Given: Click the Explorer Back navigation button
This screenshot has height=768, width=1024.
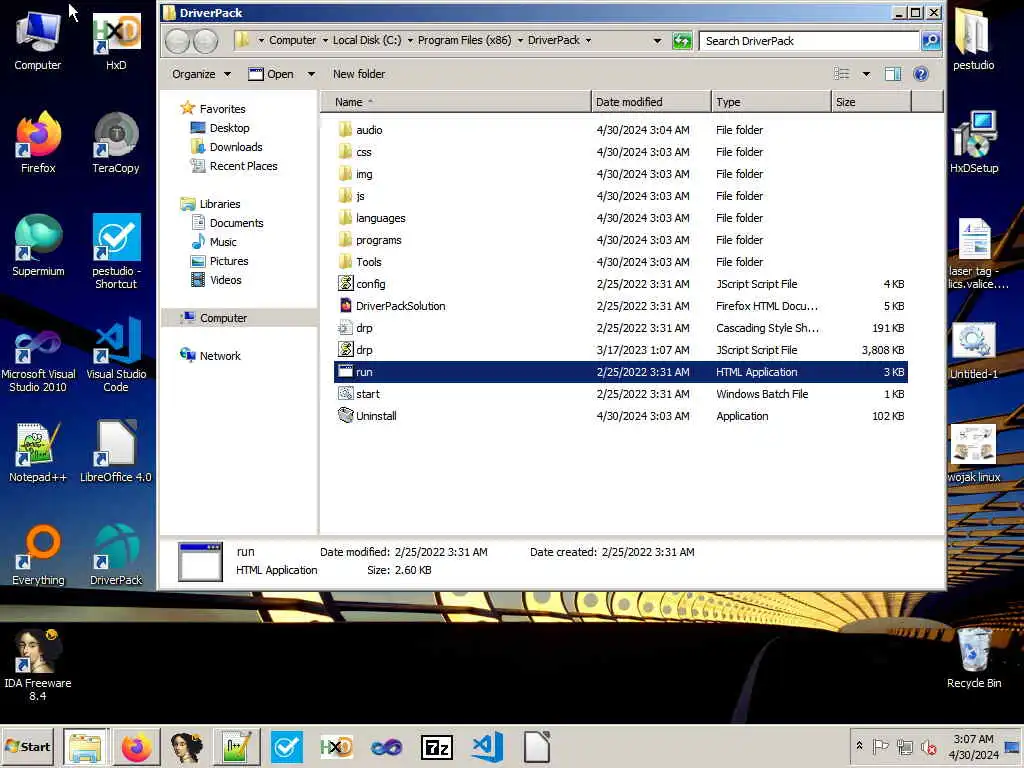Looking at the screenshot, I should 178,41.
